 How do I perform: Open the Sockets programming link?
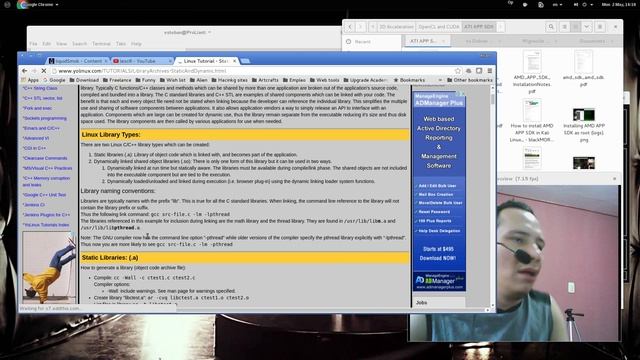click(x=44, y=118)
